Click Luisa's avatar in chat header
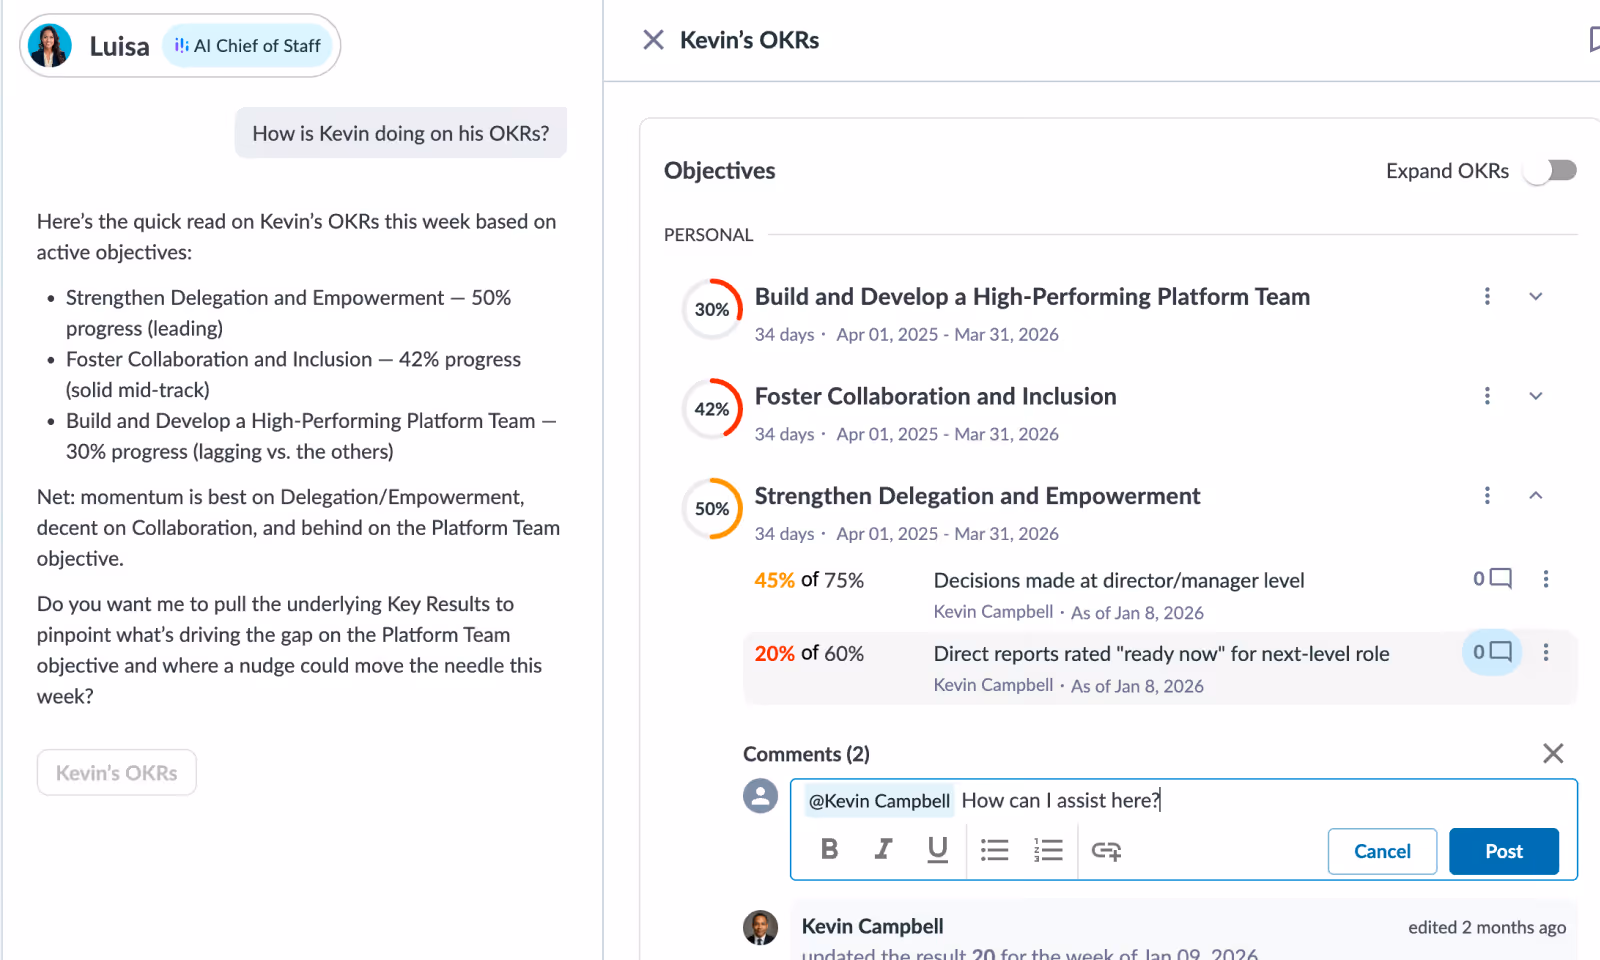The height and width of the screenshot is (960, 1600). coord(50,46)
